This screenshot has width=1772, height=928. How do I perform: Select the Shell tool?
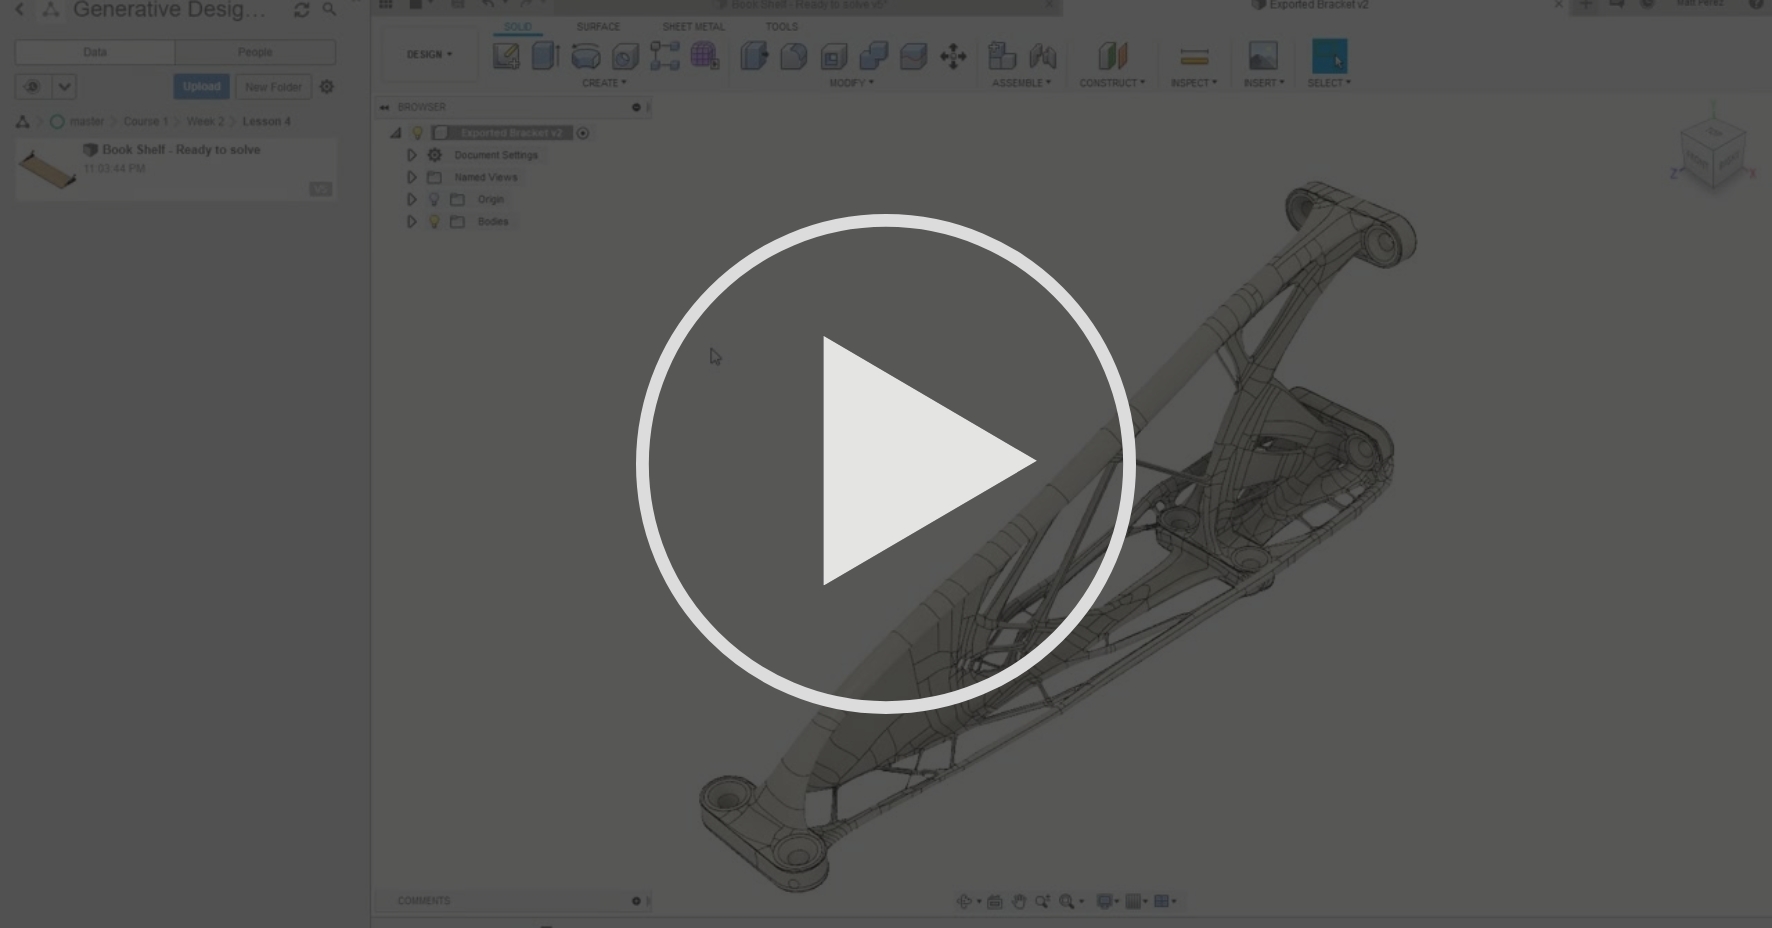[834, 56]
